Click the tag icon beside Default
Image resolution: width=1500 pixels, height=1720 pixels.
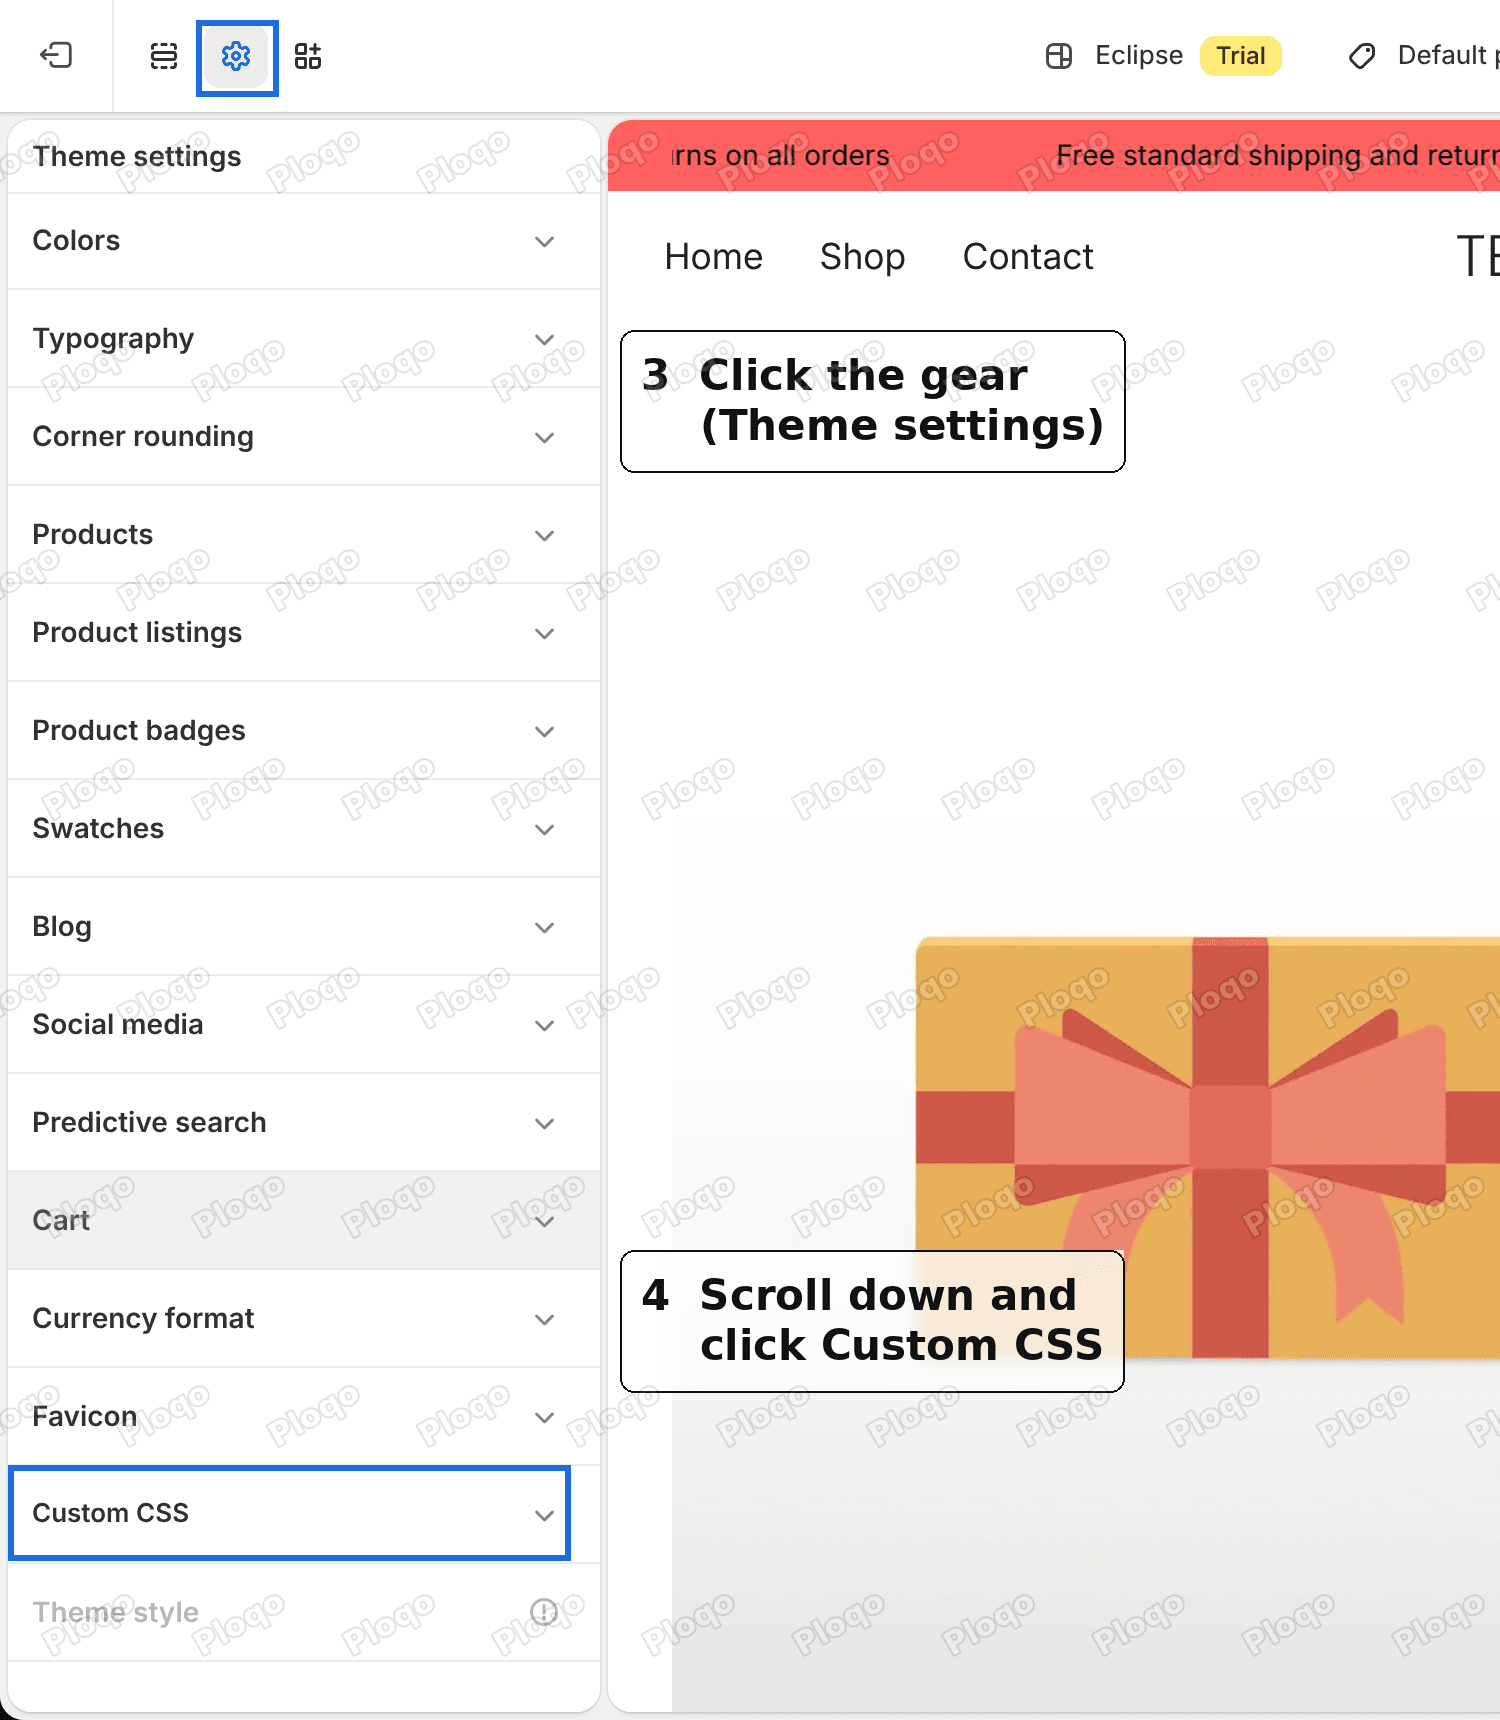click(x=1362, y=56)
